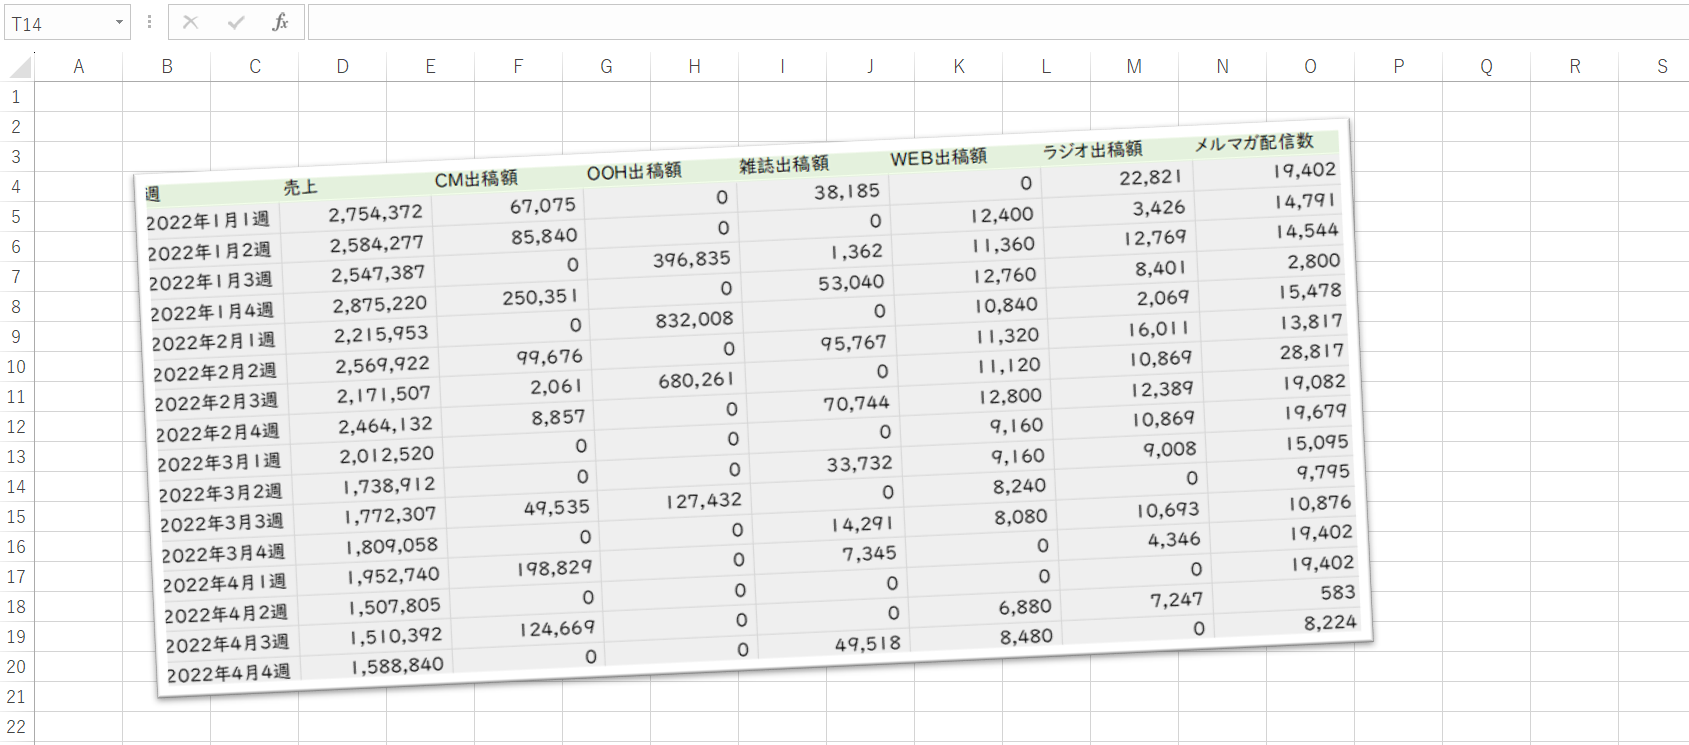Select row 14 header
This screenshot has height=745, width=1689.
pyautogui.click(x=16, y=487)
